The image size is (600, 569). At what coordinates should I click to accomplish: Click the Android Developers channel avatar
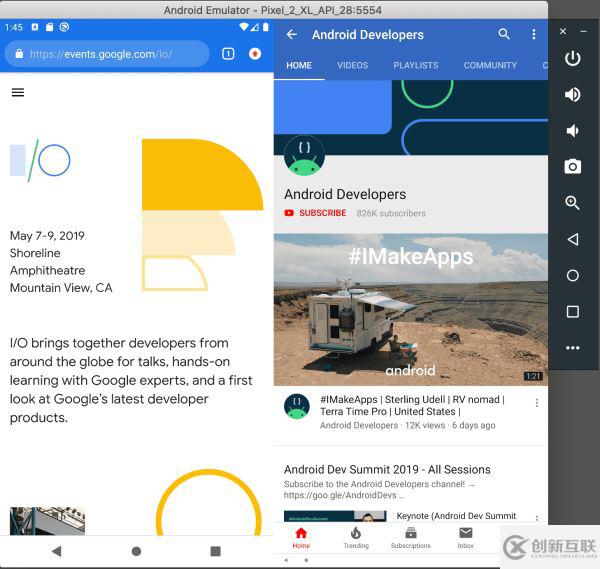coord(304,156)
